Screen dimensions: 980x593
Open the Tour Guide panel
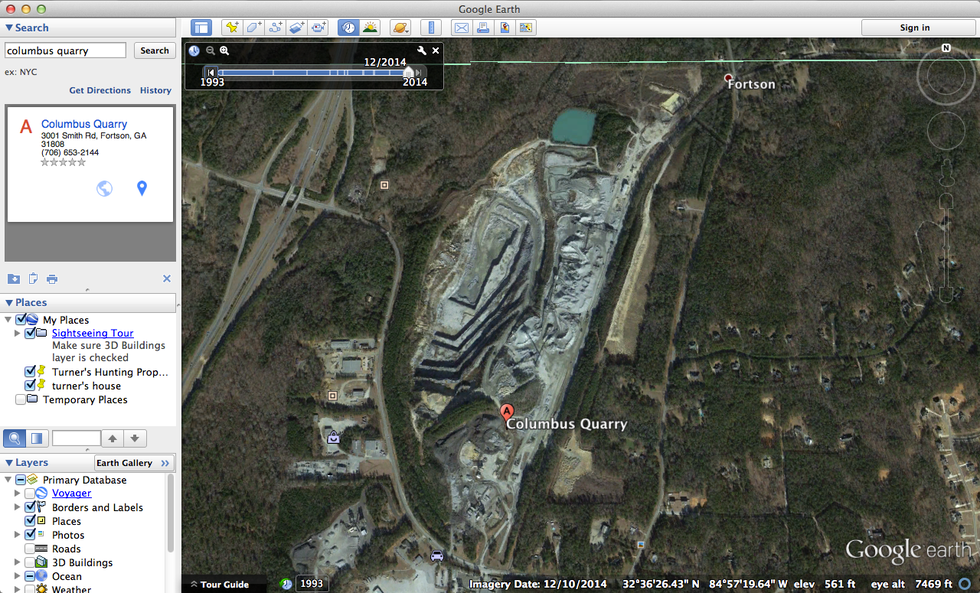pyautogui.click(x=219, y=584)
